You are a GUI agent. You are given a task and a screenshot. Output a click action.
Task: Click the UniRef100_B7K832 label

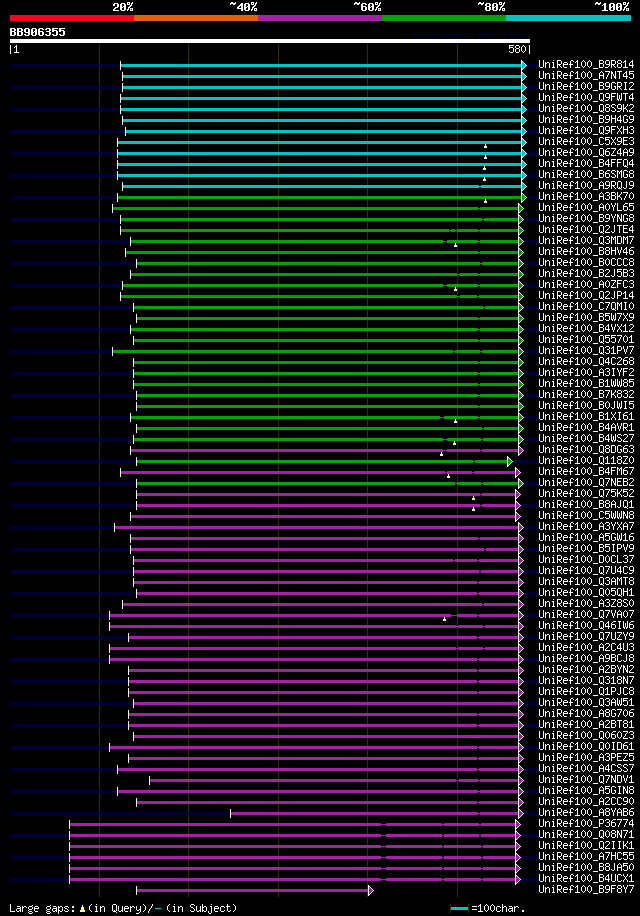(586, 394)
